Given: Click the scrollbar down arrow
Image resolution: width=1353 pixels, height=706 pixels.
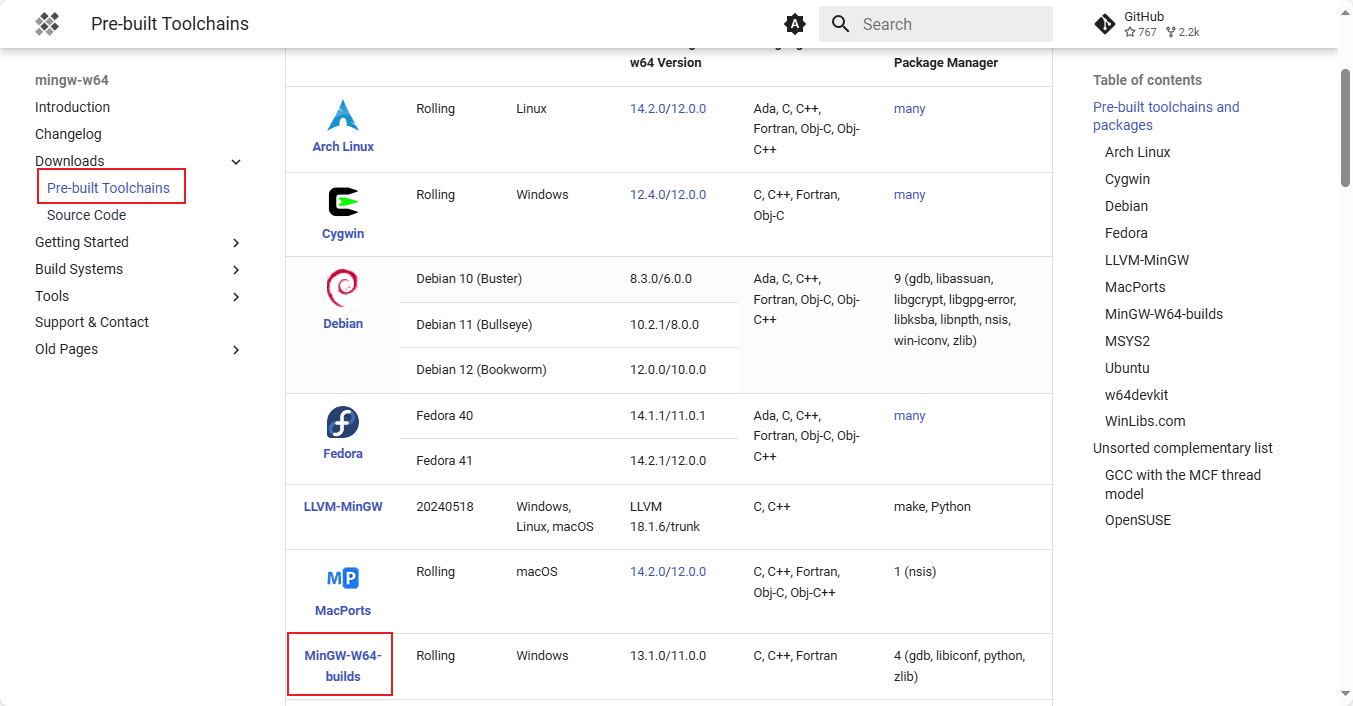Looking at the screenshot, I should click(1345, 694).
